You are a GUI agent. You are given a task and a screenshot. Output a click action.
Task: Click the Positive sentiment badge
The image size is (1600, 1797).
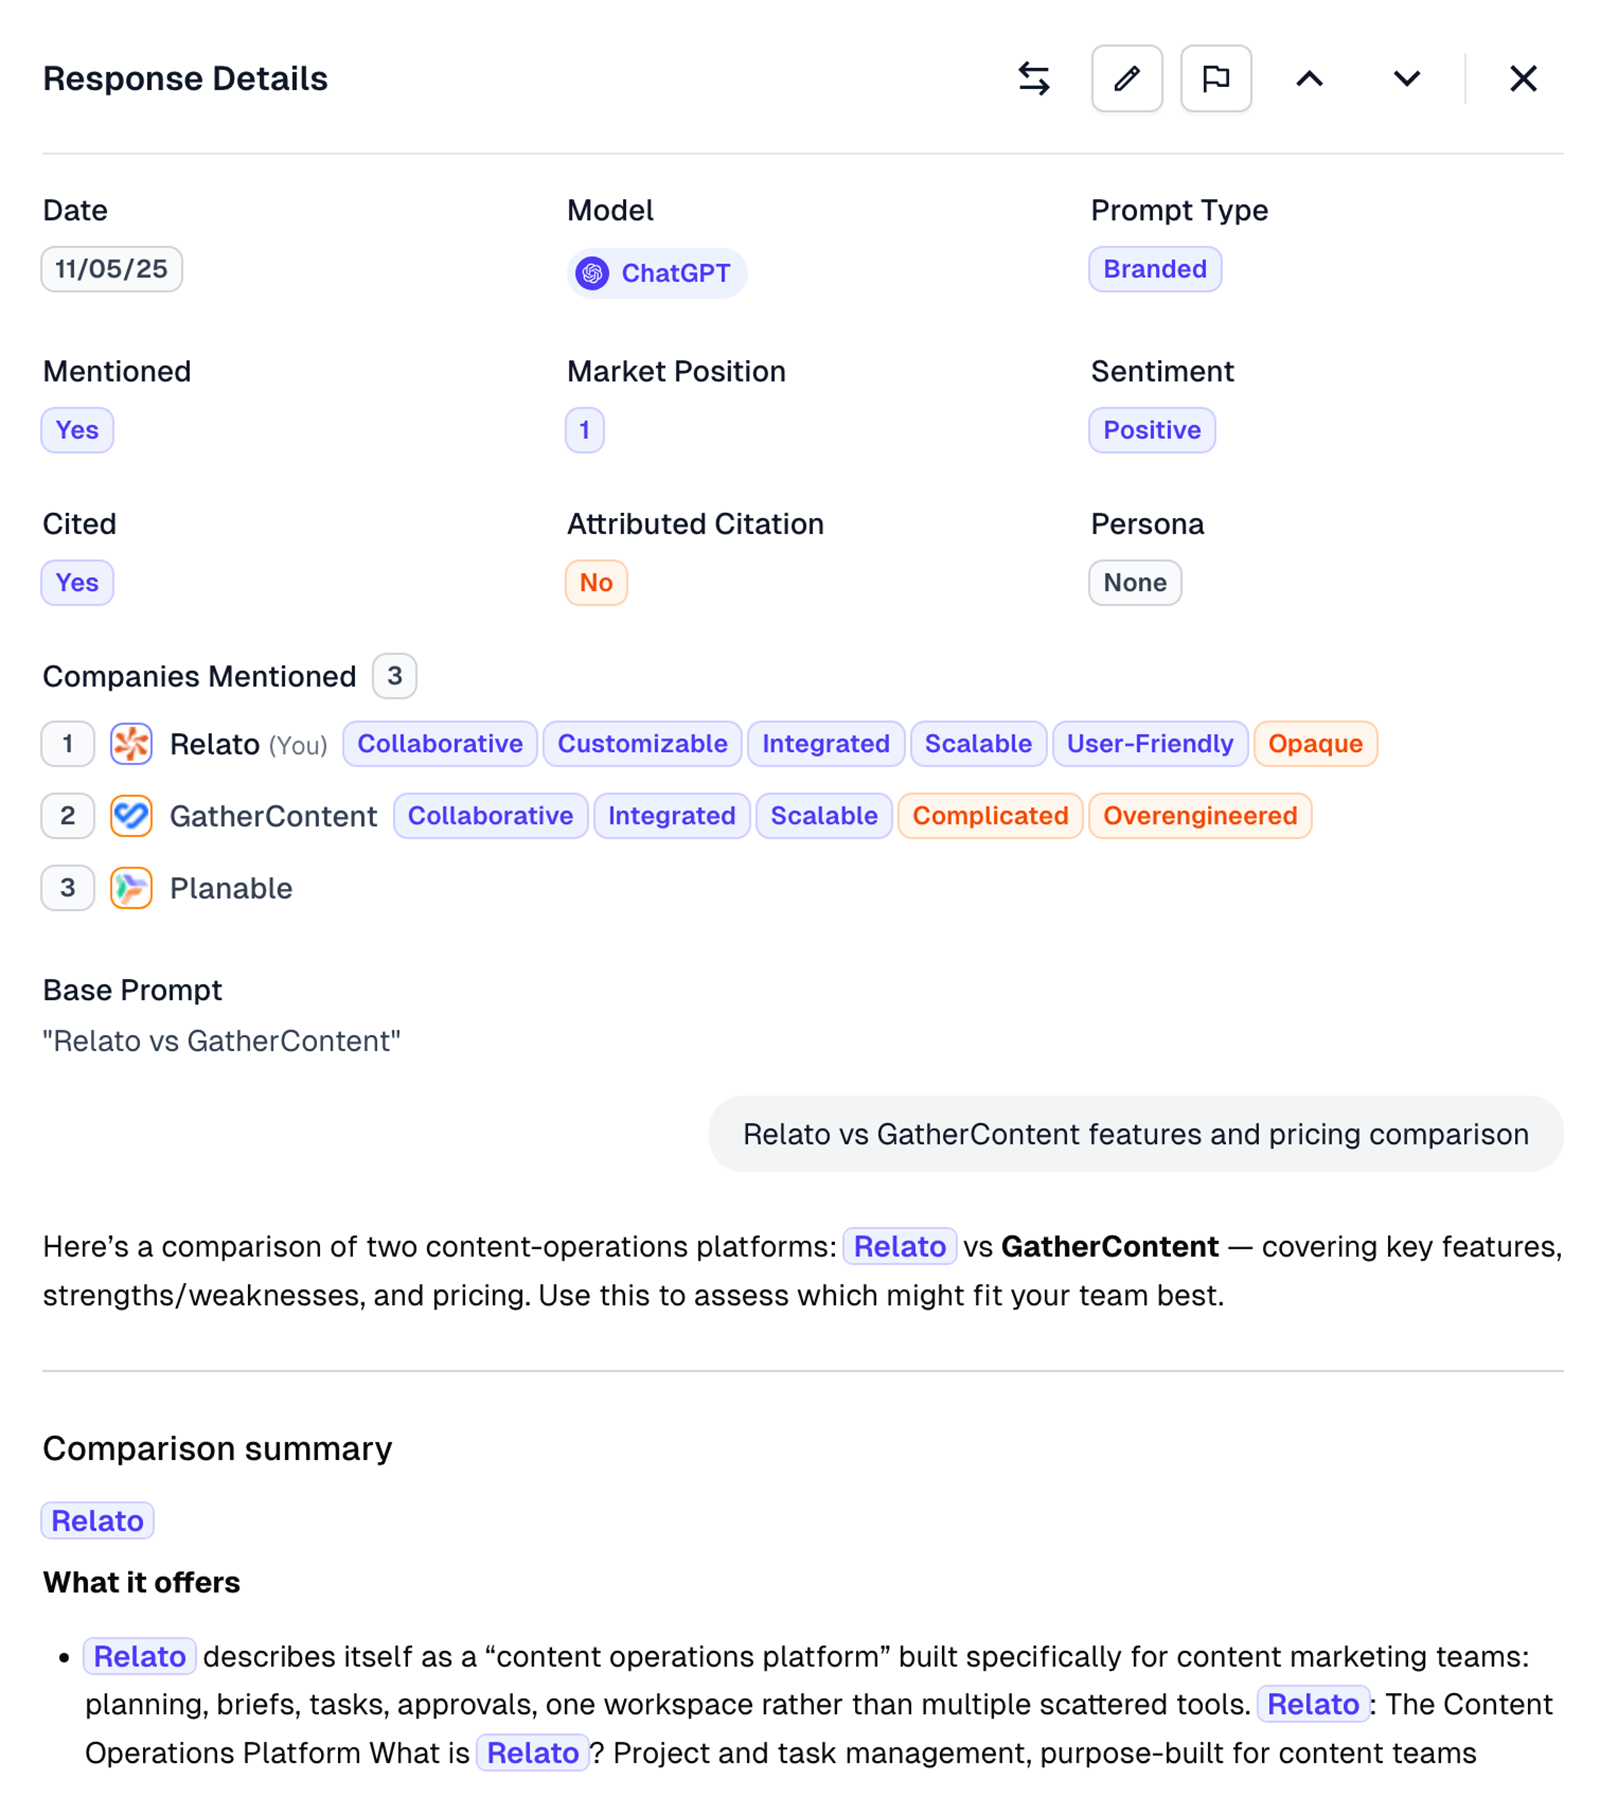[1152, 430]
